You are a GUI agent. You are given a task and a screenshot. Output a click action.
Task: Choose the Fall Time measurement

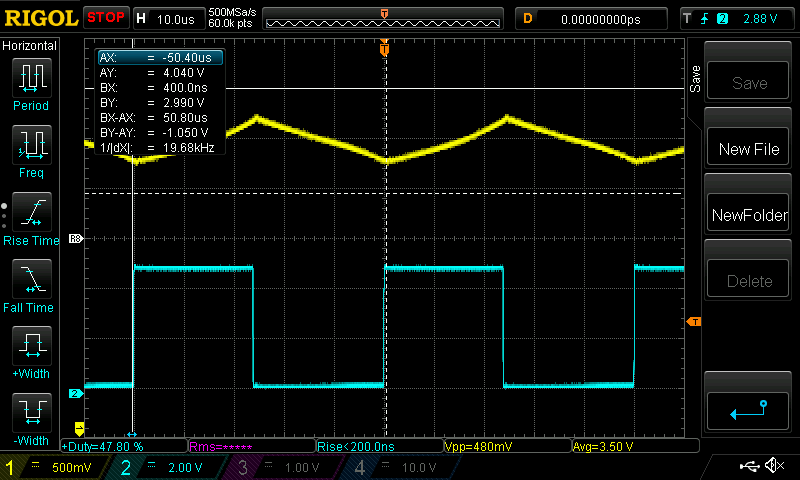point(31,285)
